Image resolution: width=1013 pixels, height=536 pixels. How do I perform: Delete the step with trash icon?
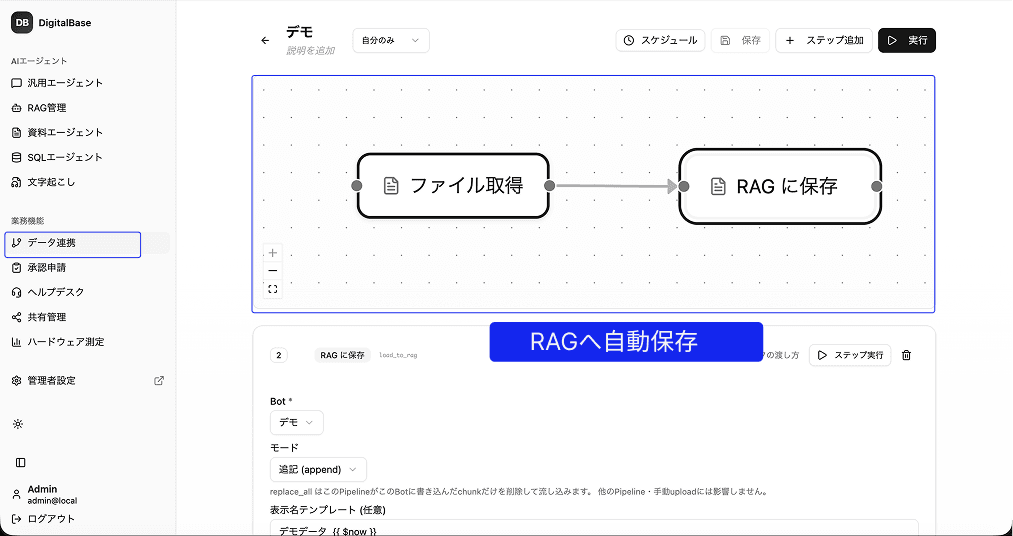point(906,355)
